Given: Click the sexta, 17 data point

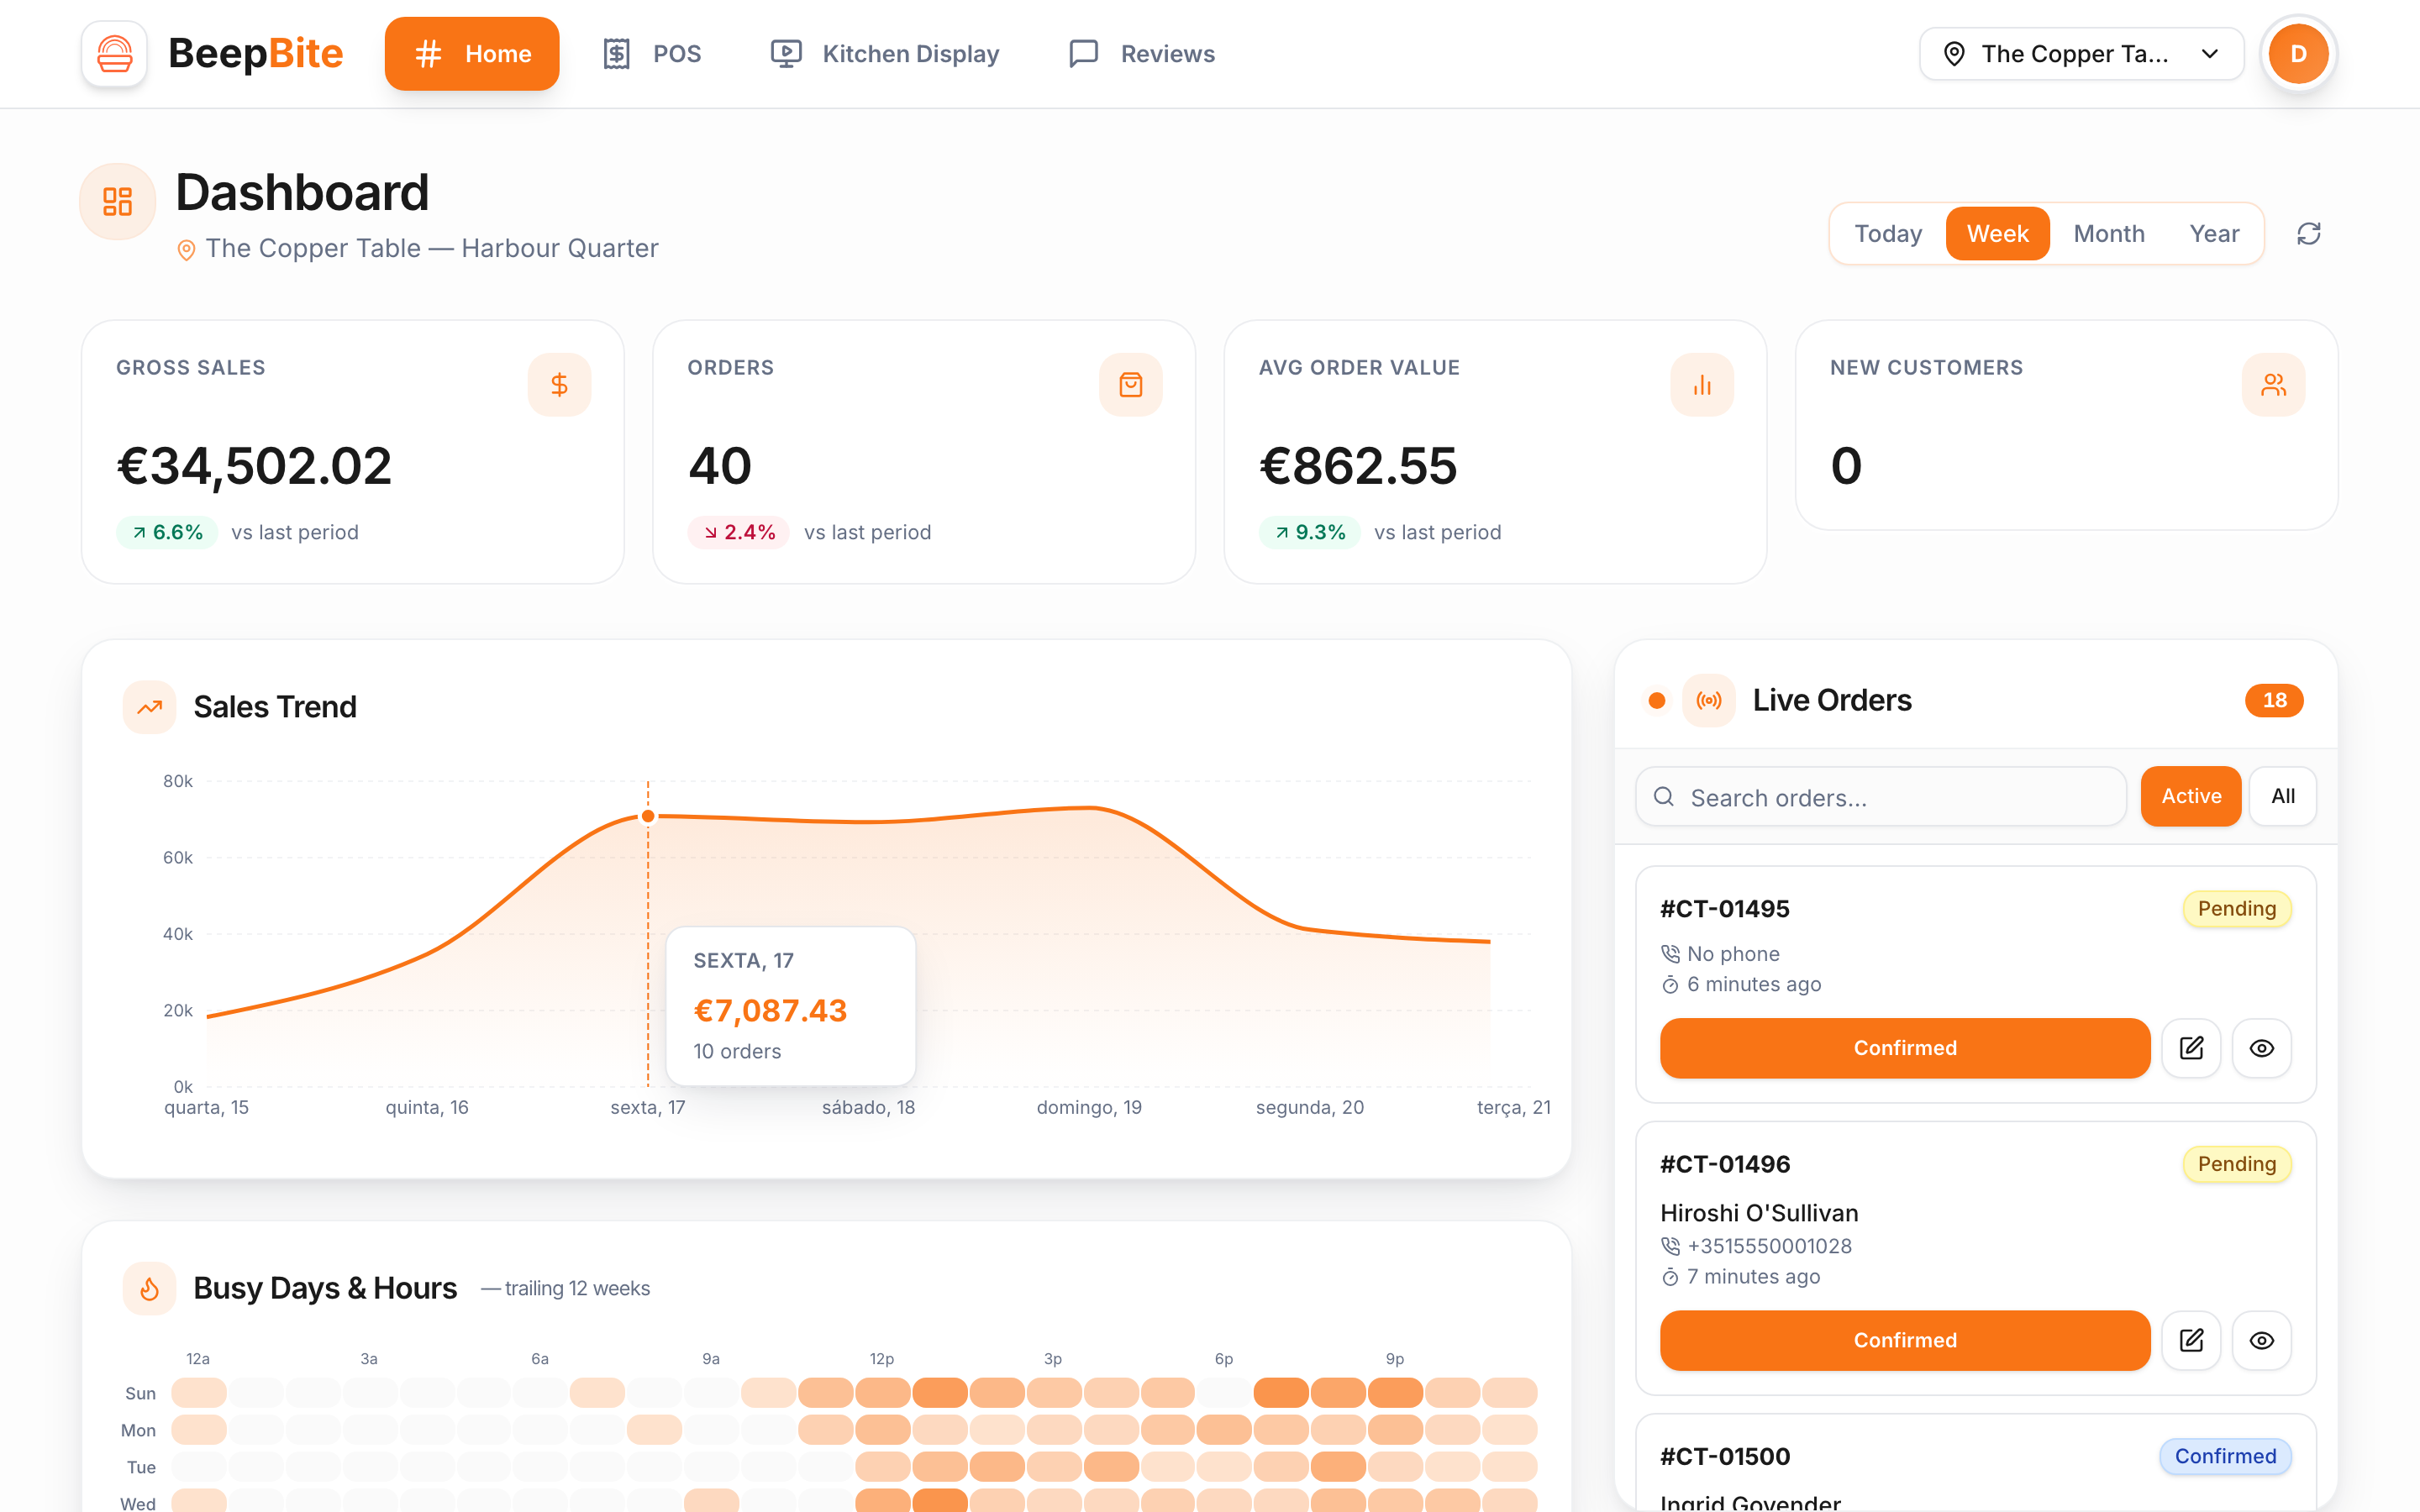Looking at the screenshot, I should (648, 816).
